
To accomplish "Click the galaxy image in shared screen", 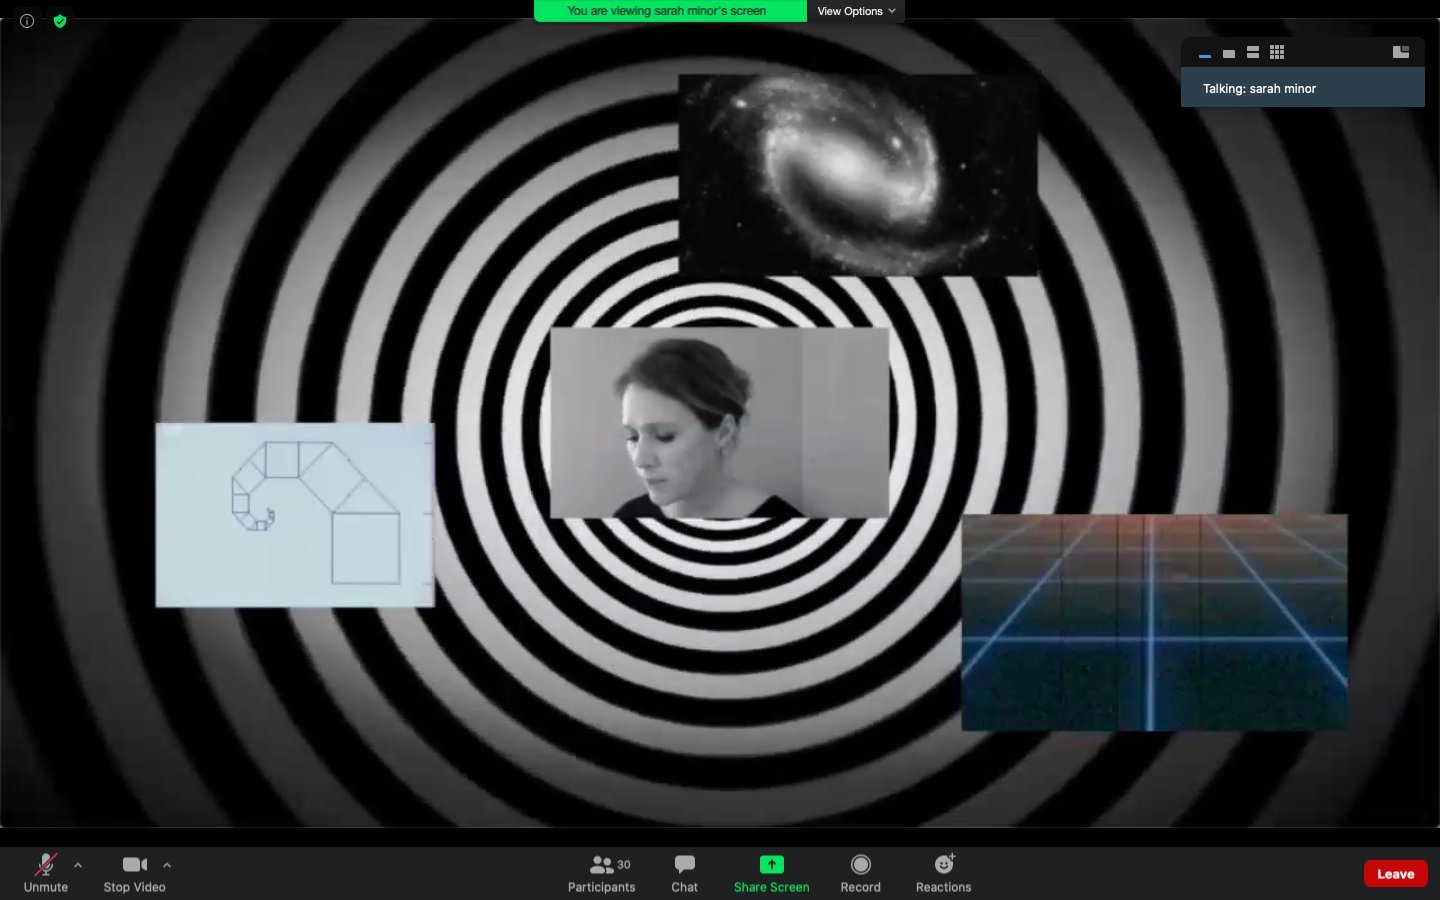I will (858, 174).
